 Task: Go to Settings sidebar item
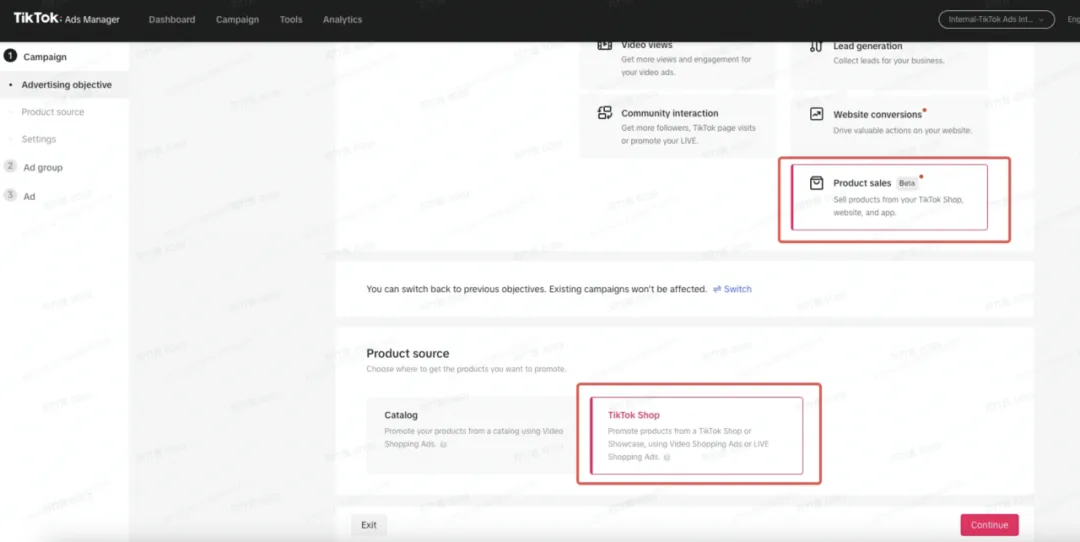(x=39, y=139)
